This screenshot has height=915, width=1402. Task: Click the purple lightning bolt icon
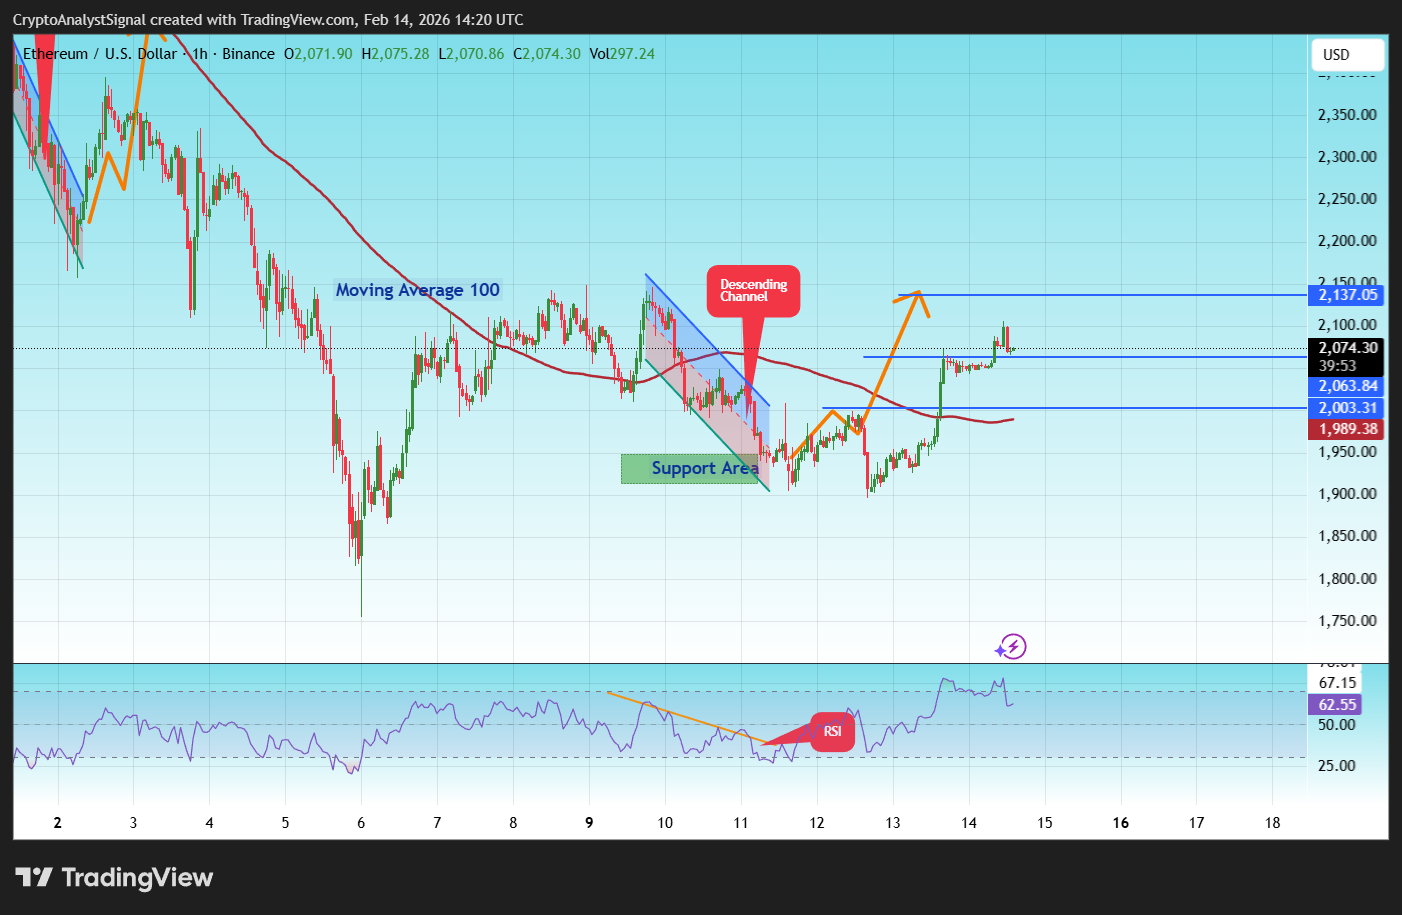click(1012, 647)
